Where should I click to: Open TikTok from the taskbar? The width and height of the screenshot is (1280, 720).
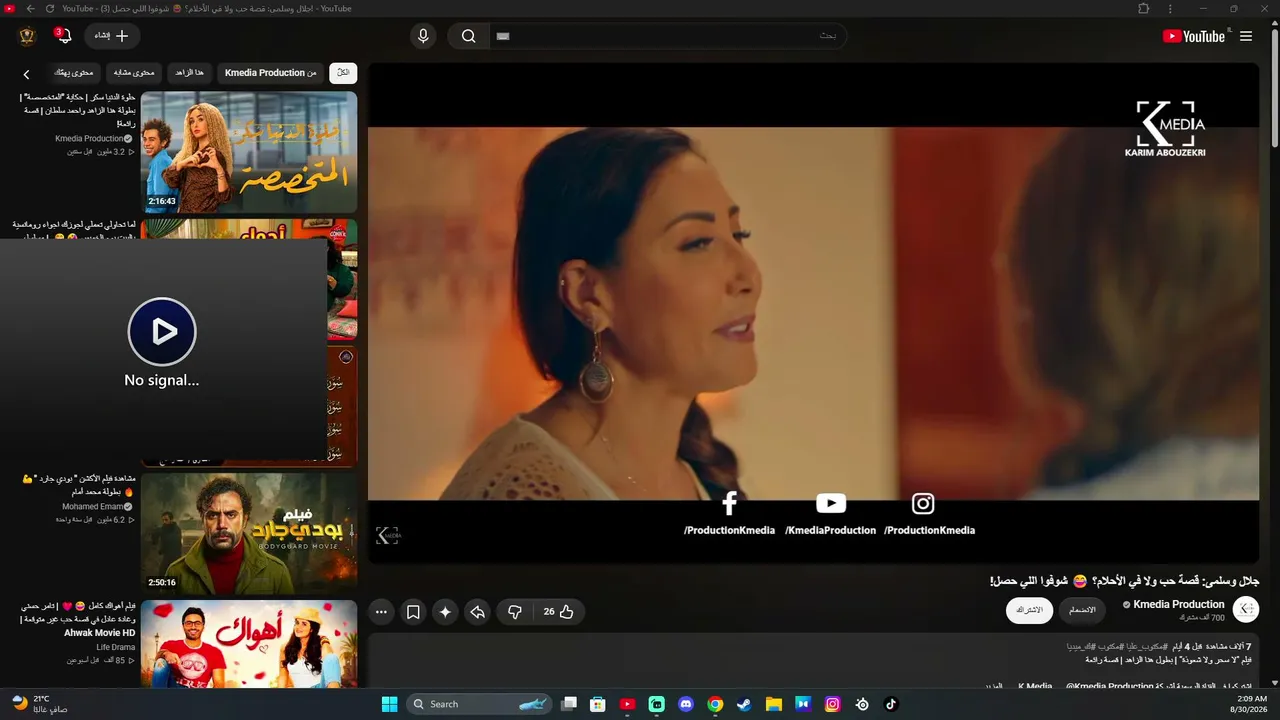click(891, 704)
